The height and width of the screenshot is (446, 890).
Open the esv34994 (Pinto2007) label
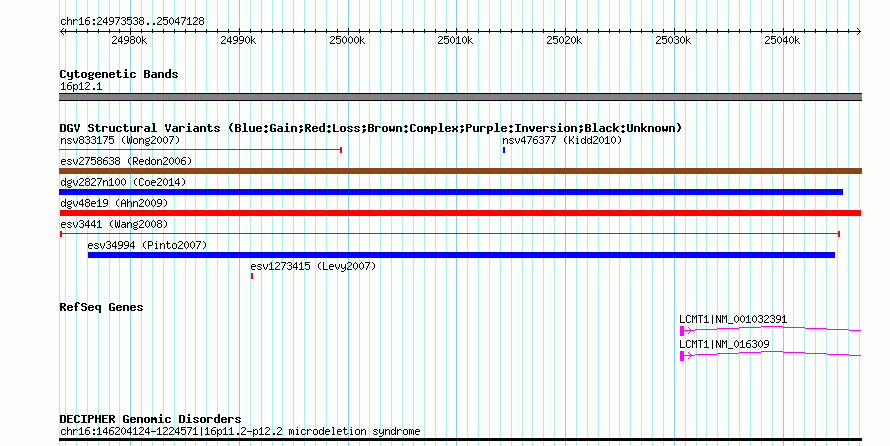pyautogui.click(x=148, y=245)
